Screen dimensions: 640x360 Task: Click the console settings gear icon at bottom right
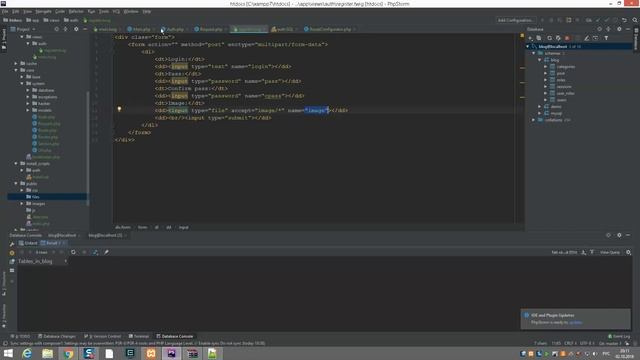point(629,252)
